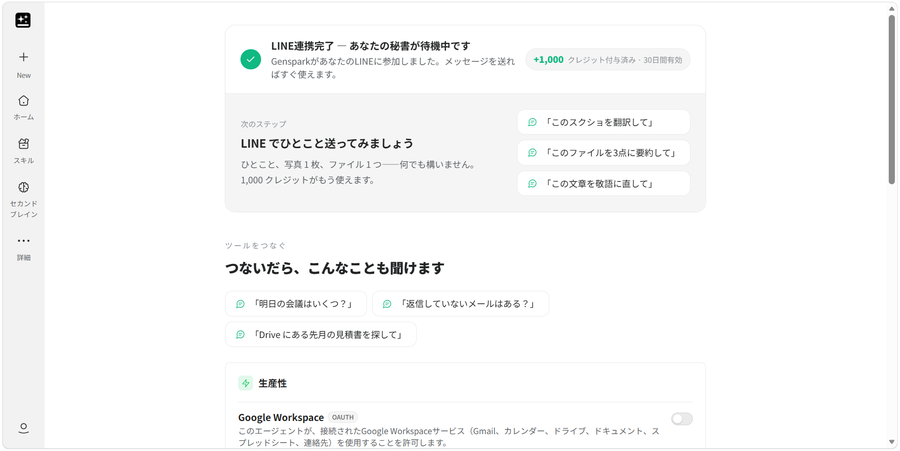Click the Genspark logo icon
The width and height of the screenshot is (900, 451).
coord(23,21)
